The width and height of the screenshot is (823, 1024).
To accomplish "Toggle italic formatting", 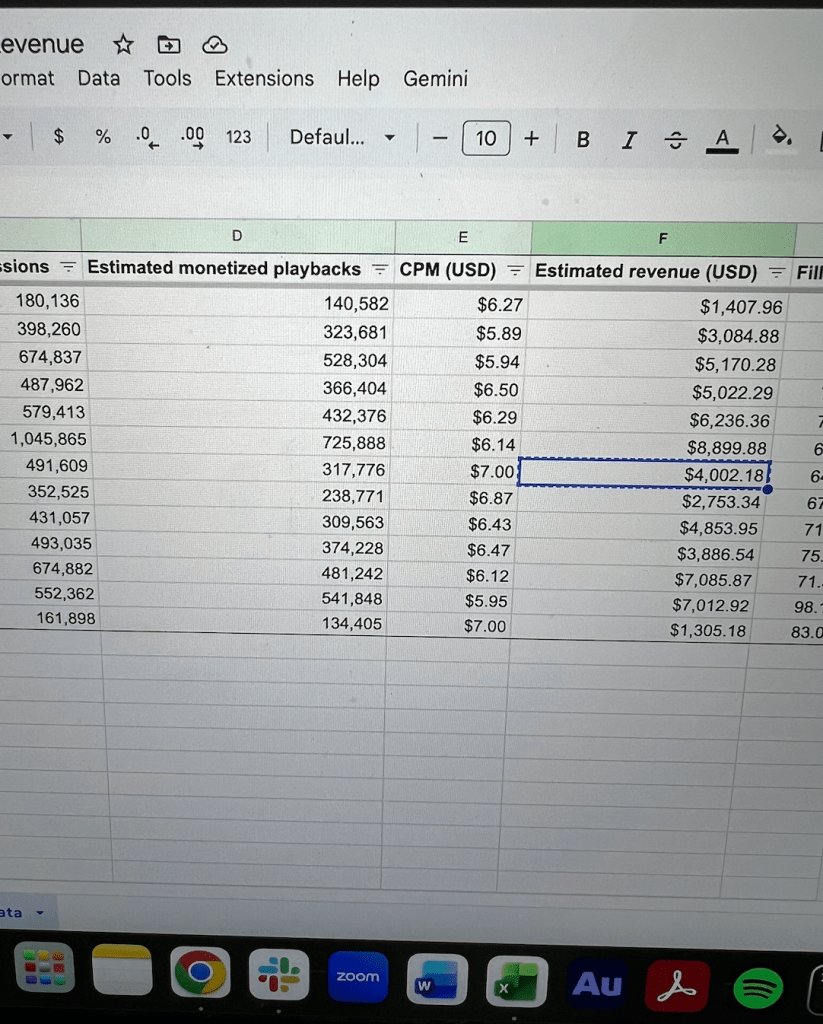I will pos(628,139).
